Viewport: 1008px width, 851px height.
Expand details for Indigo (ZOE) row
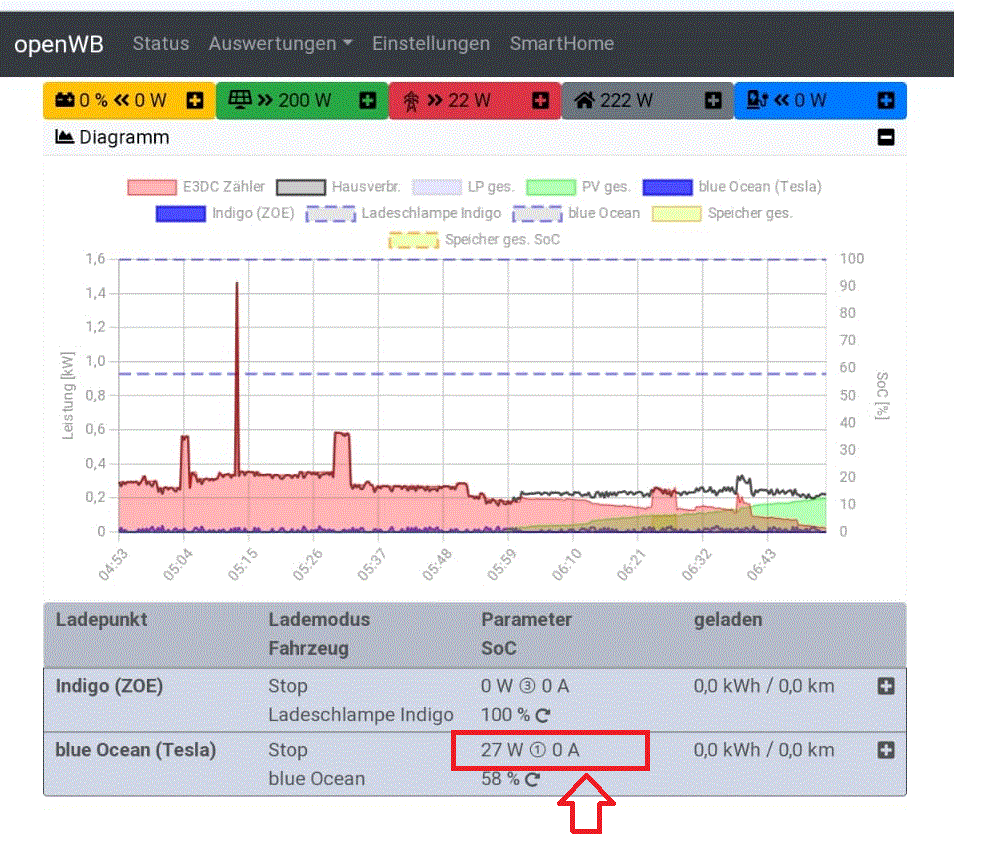885,686
